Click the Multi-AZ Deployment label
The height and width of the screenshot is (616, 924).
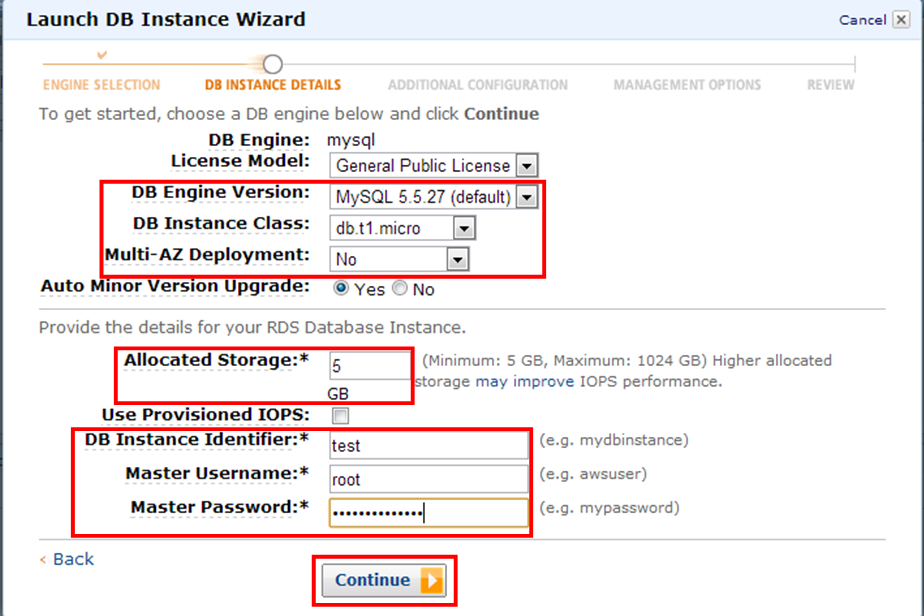tap(207, 255)
